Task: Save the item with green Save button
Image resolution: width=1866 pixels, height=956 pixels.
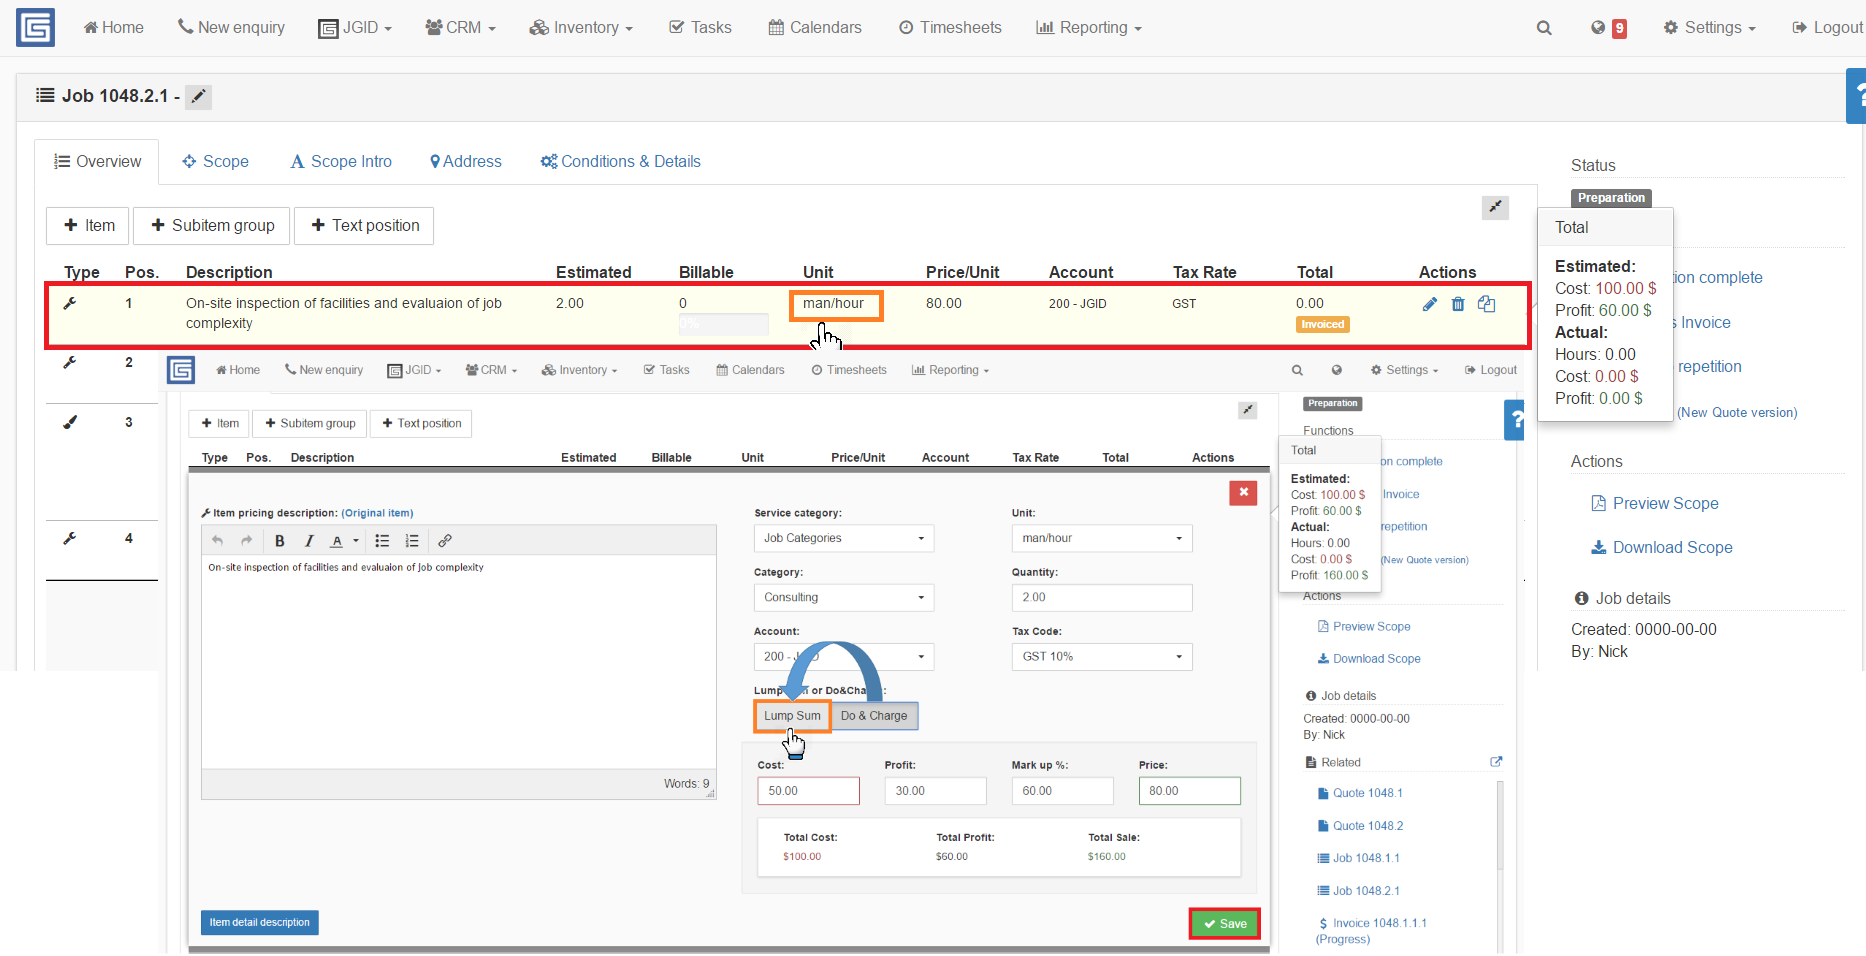Action: pyautogui.click(x=1224, y=924)
